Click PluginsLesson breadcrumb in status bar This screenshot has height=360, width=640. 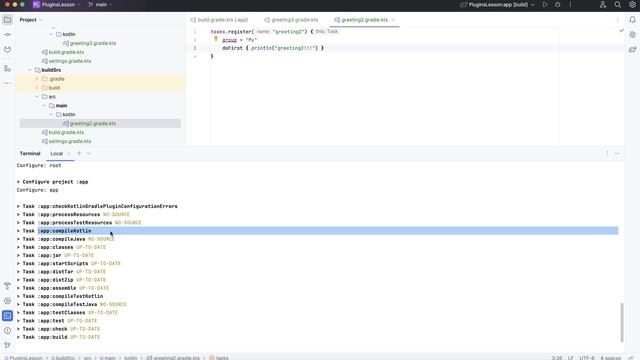pyautogui.click(x=24, y=358)
